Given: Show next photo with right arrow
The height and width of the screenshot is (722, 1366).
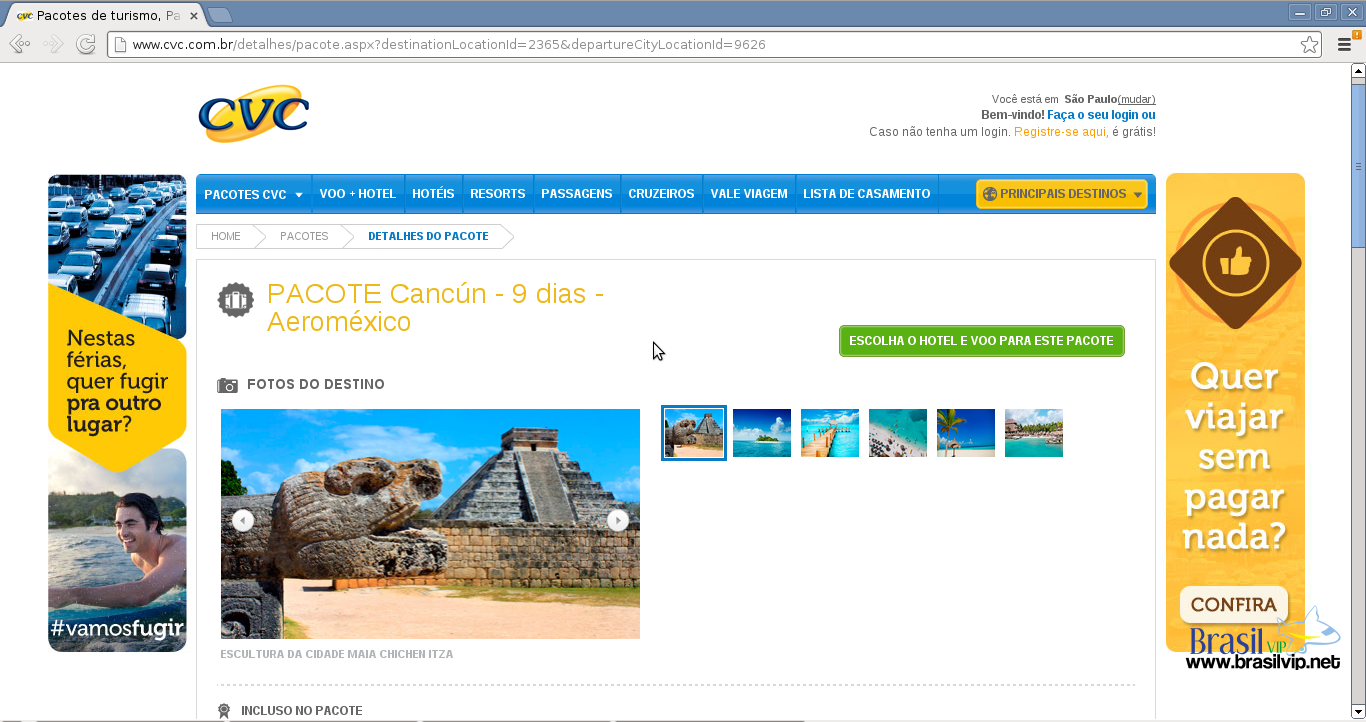Looking at the screenshot, I should tap(618, 520).
